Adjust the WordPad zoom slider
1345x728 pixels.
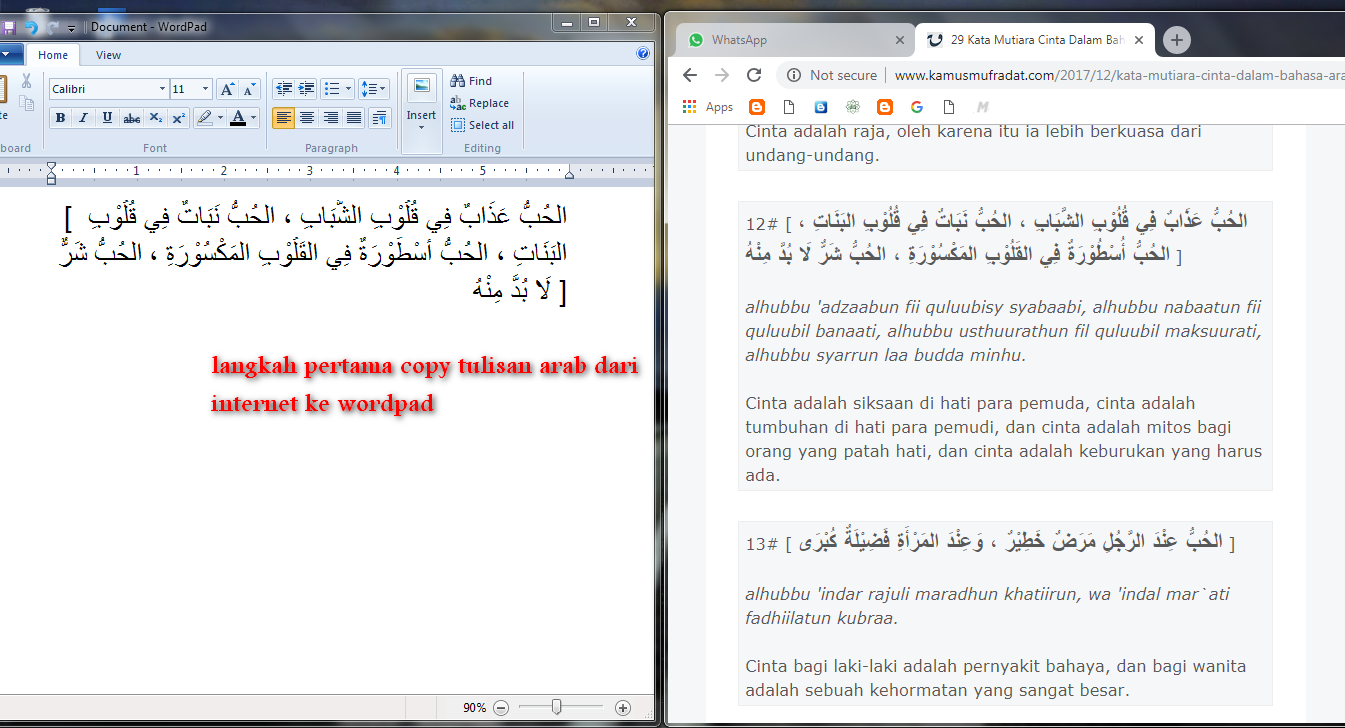click(556, 707)
